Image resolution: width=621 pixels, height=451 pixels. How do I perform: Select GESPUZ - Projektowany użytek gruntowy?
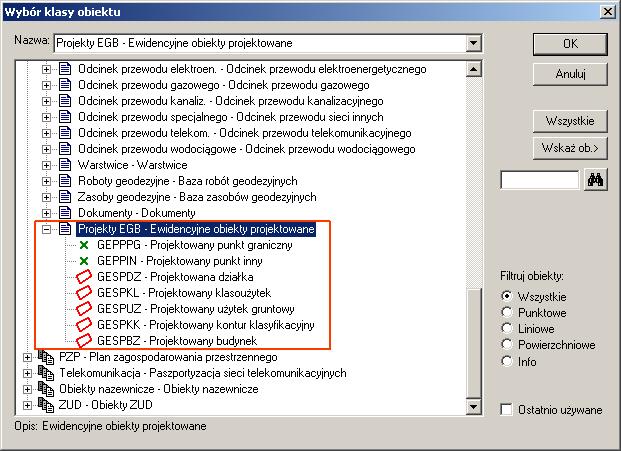click(x=196, y=309)
